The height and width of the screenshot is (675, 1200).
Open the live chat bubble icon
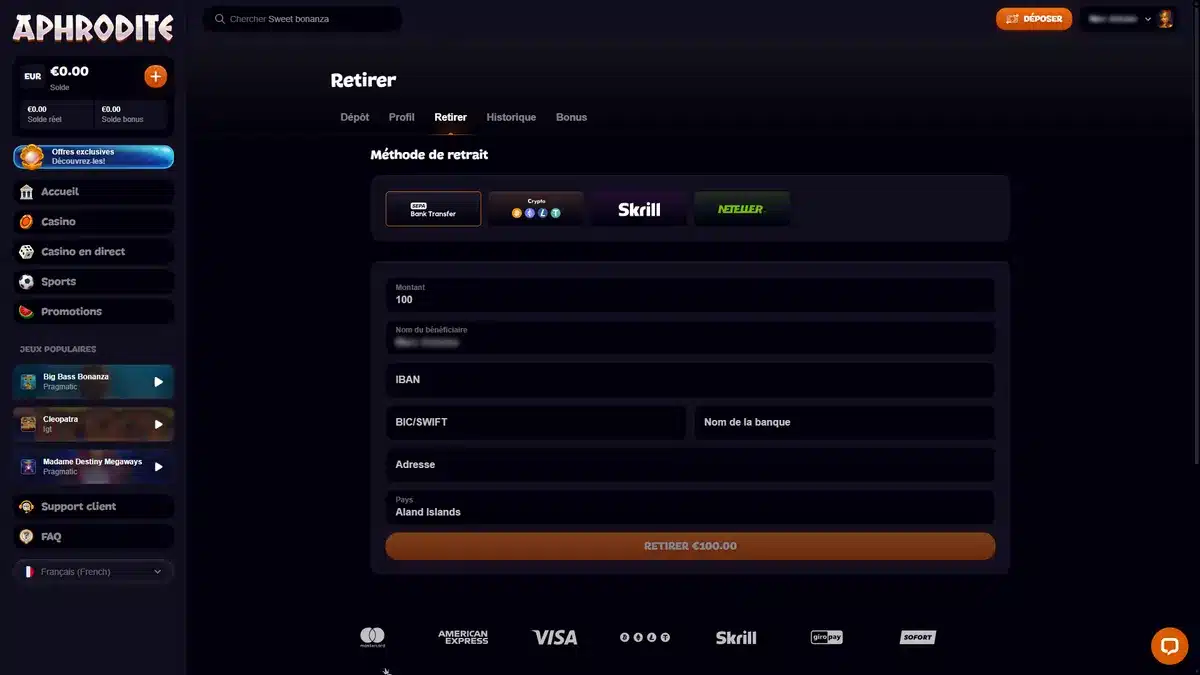tap(1168, 646)
